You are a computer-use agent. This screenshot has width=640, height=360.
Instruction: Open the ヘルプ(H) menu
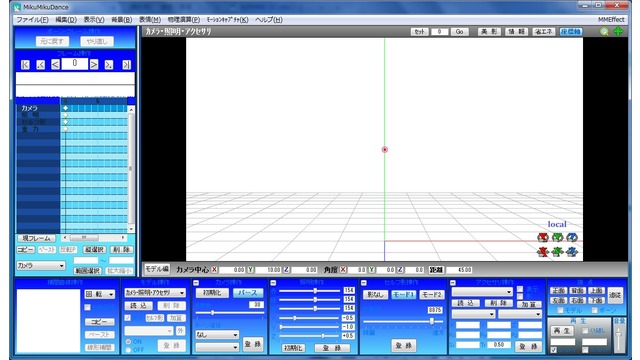coord(269,20)
